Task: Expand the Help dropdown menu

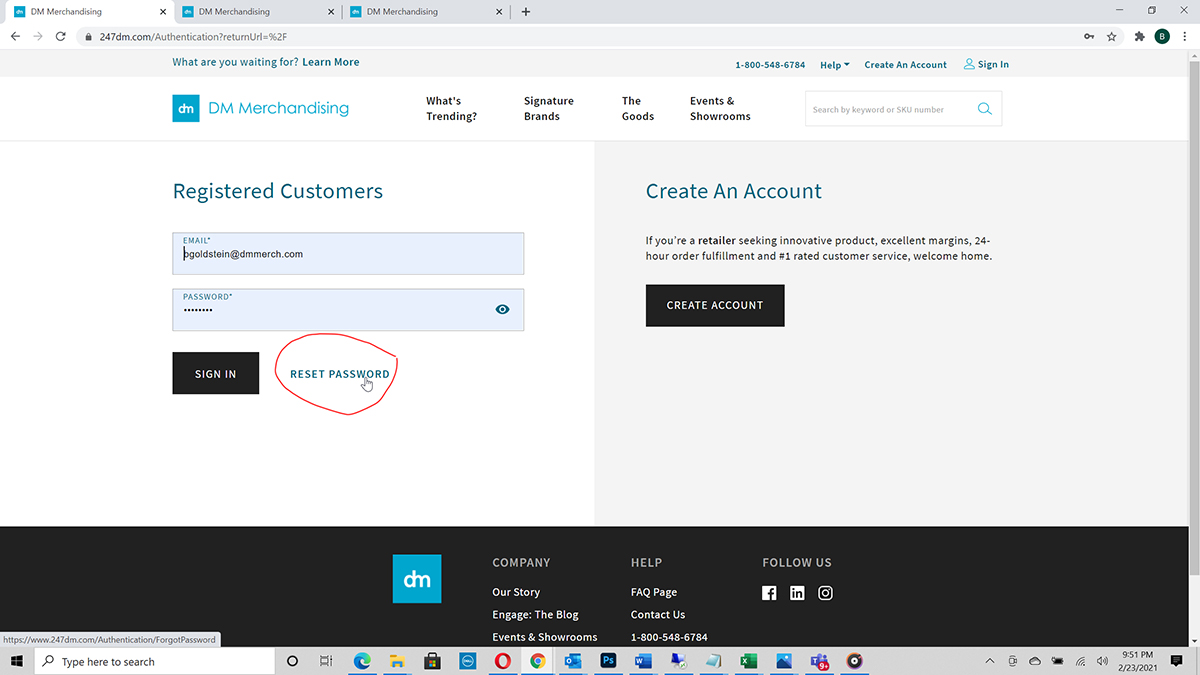Action: (834, 65)
